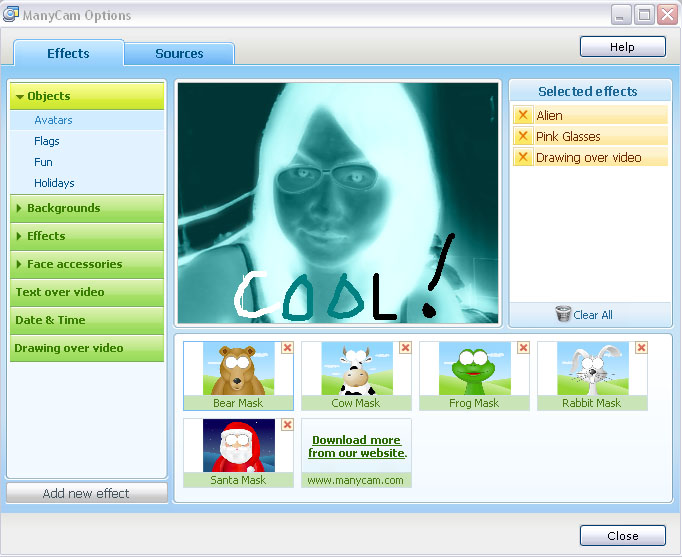Click the www.manycam.com link
The height and width of the screenshot is (557, 682).
pyautogui.click(x=355, y=480)
